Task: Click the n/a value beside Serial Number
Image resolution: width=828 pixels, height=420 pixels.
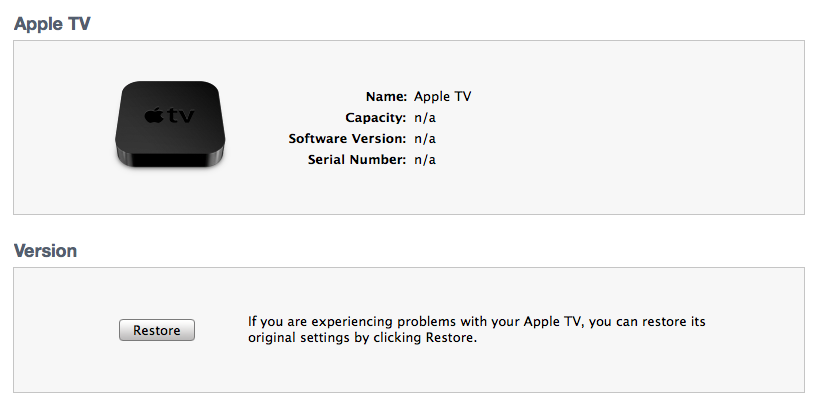Action: click(425, 160)
